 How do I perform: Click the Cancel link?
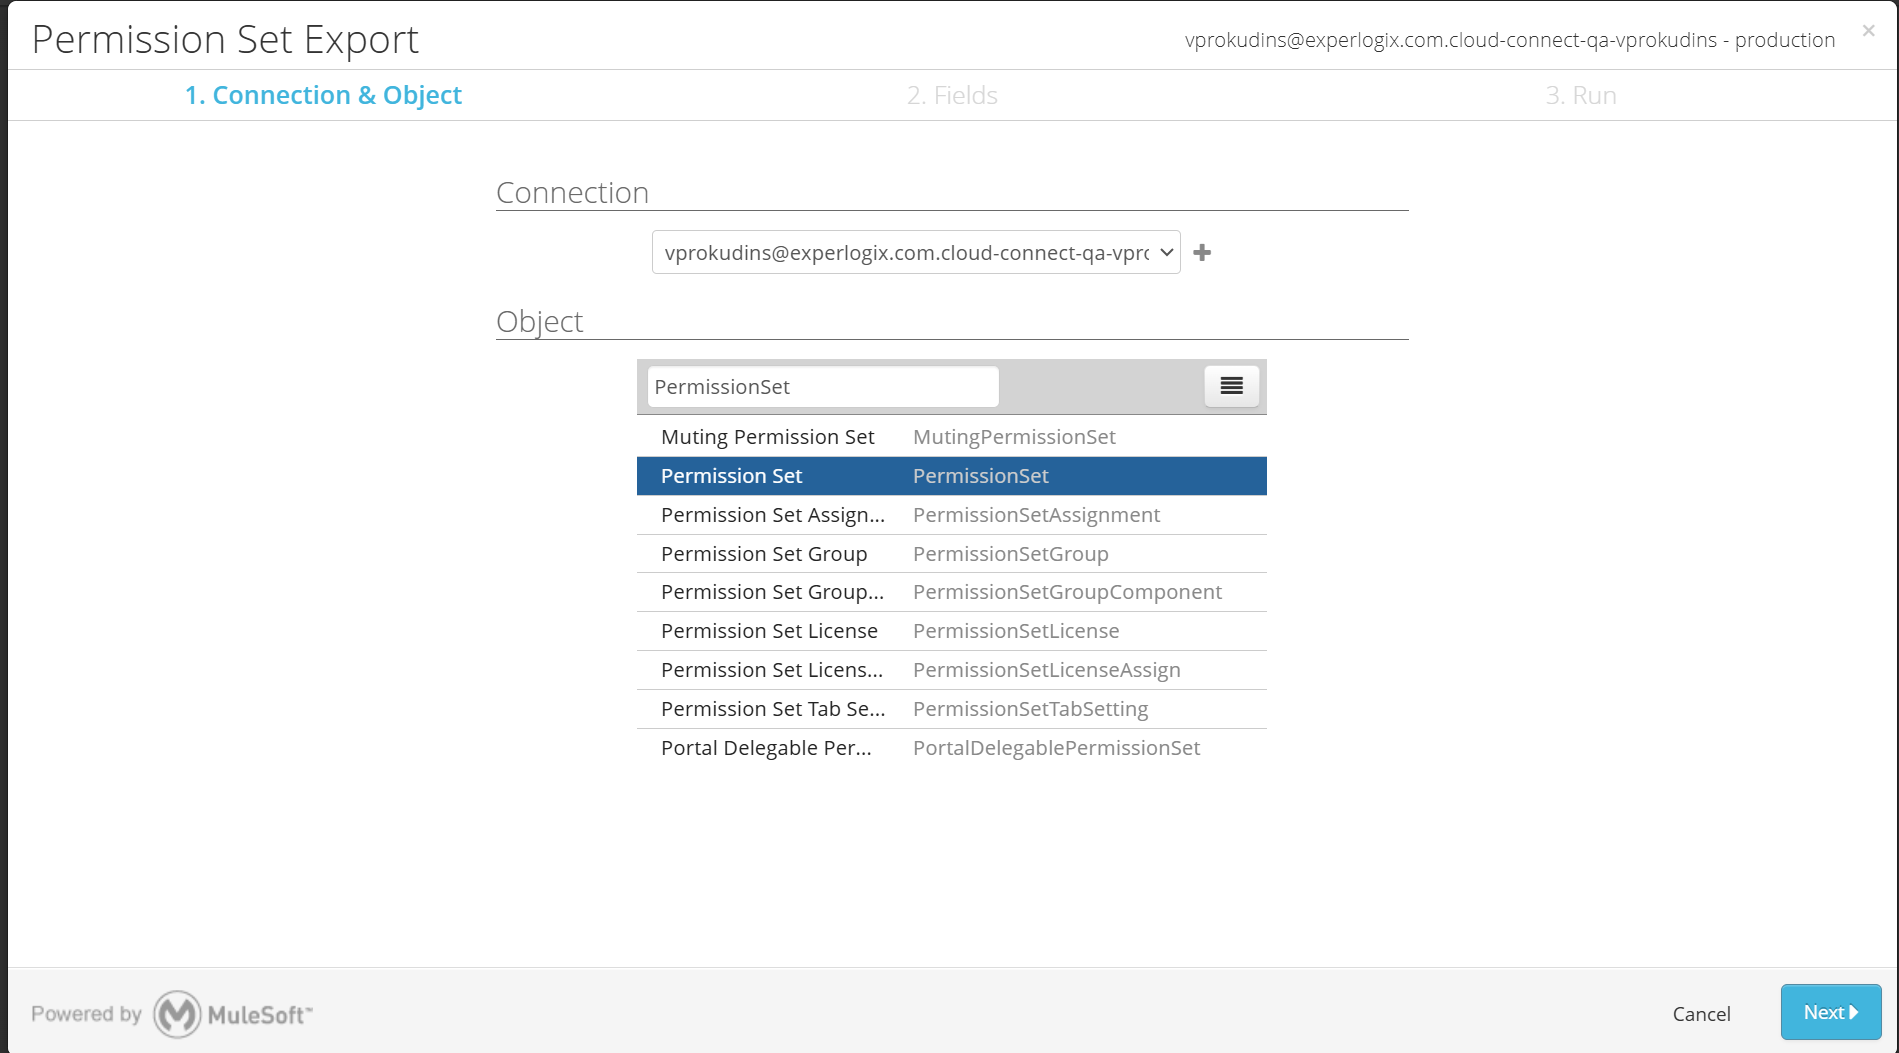[1701, 1014]
